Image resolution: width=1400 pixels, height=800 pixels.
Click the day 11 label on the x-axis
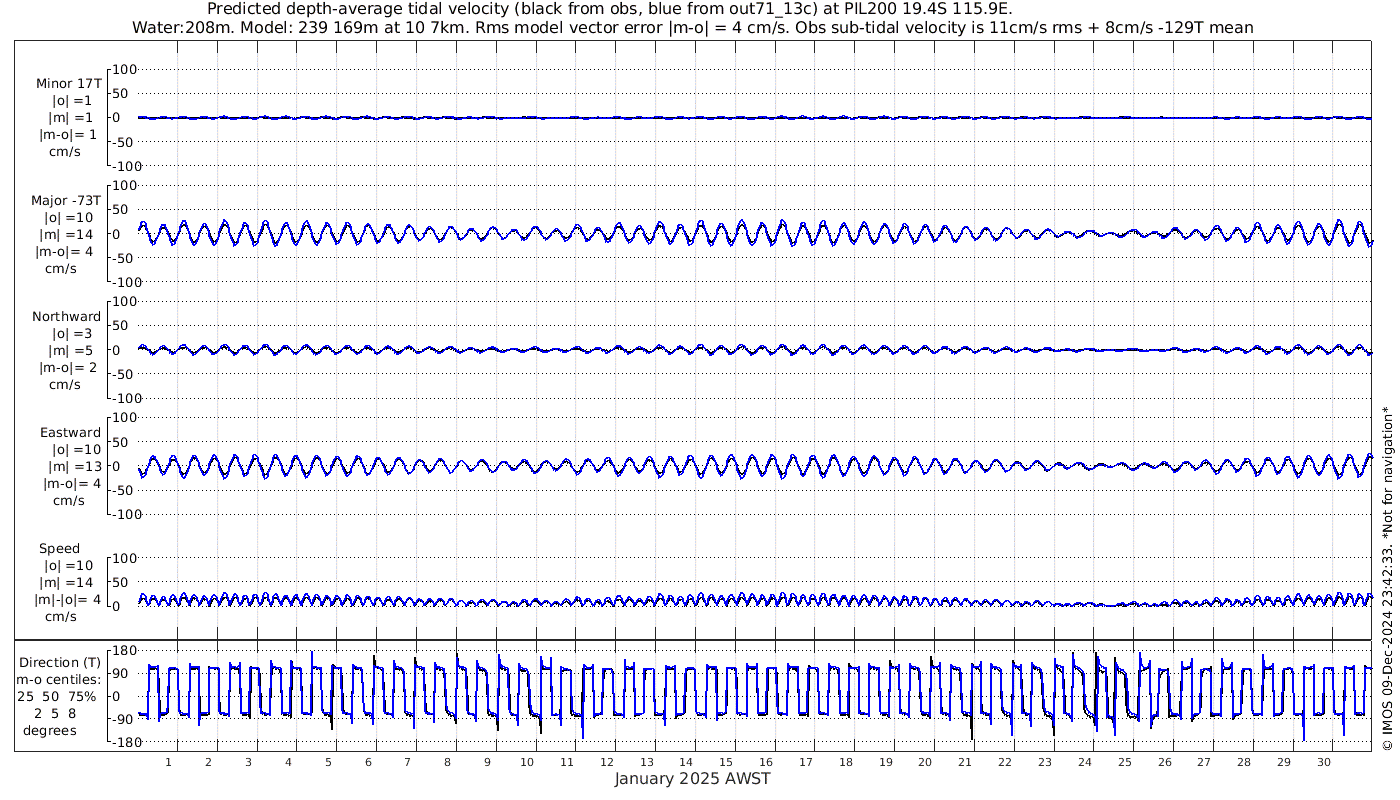point(566,762)
